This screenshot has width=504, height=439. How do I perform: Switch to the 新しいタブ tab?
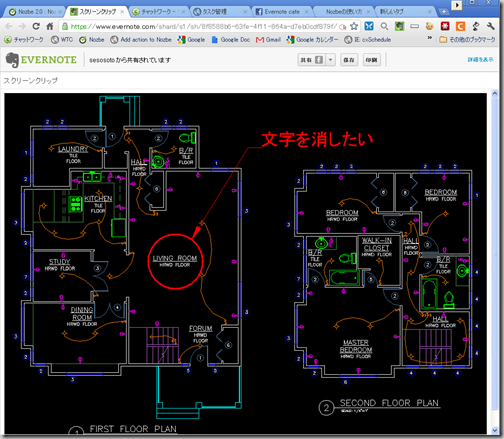click(405, 12)
